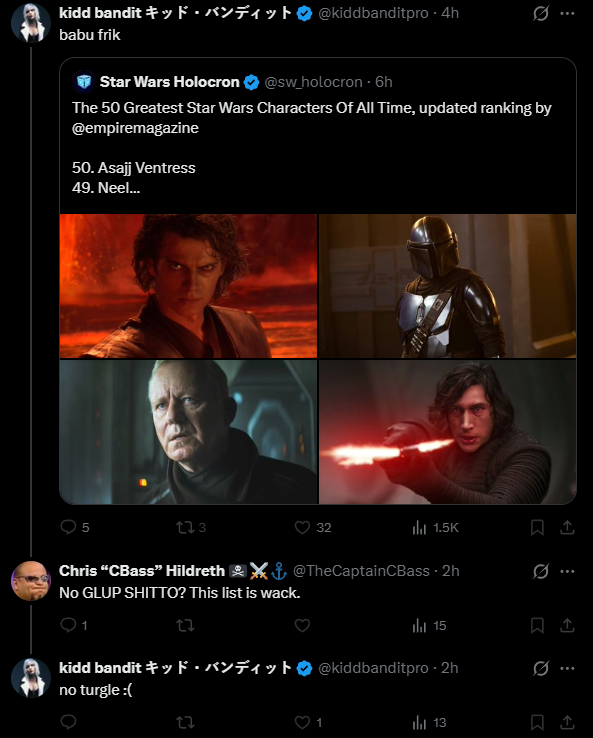Viewport: 593px width, 738px height.
Task: Bookmark the babu frik tweet
Action: (x=537, y=528)
